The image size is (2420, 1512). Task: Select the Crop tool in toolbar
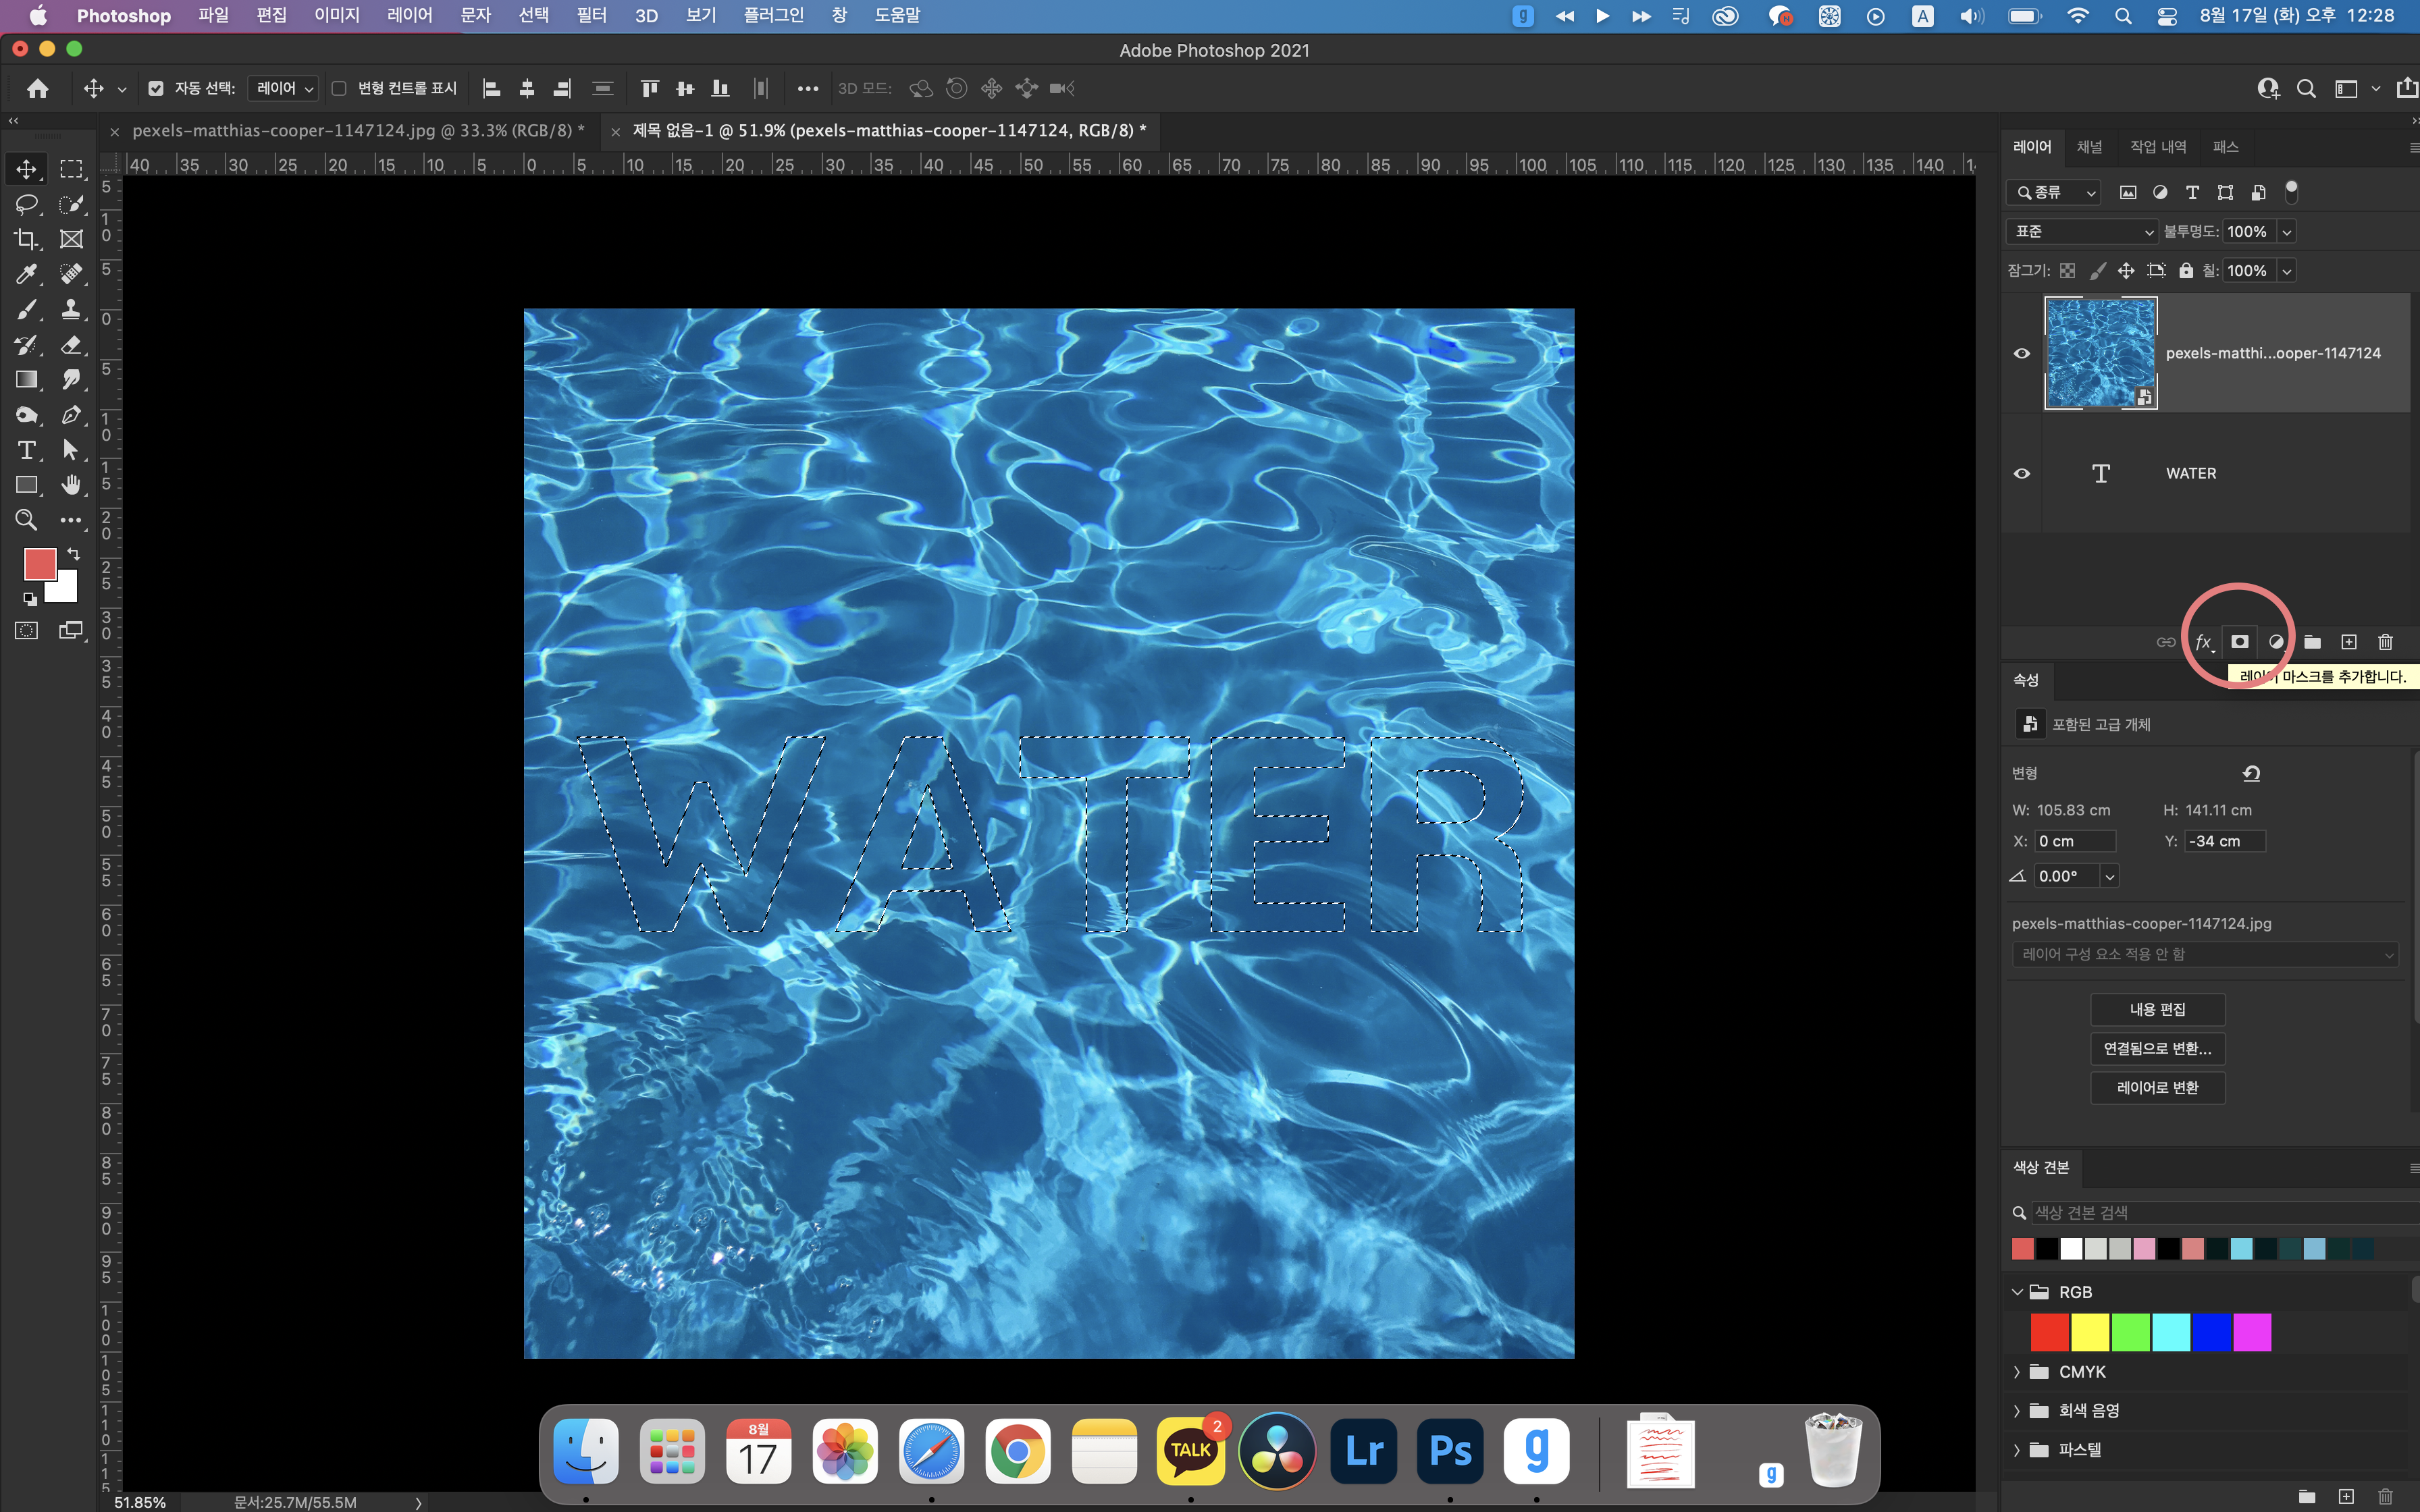pyautogui.click(x=27, y=239)
